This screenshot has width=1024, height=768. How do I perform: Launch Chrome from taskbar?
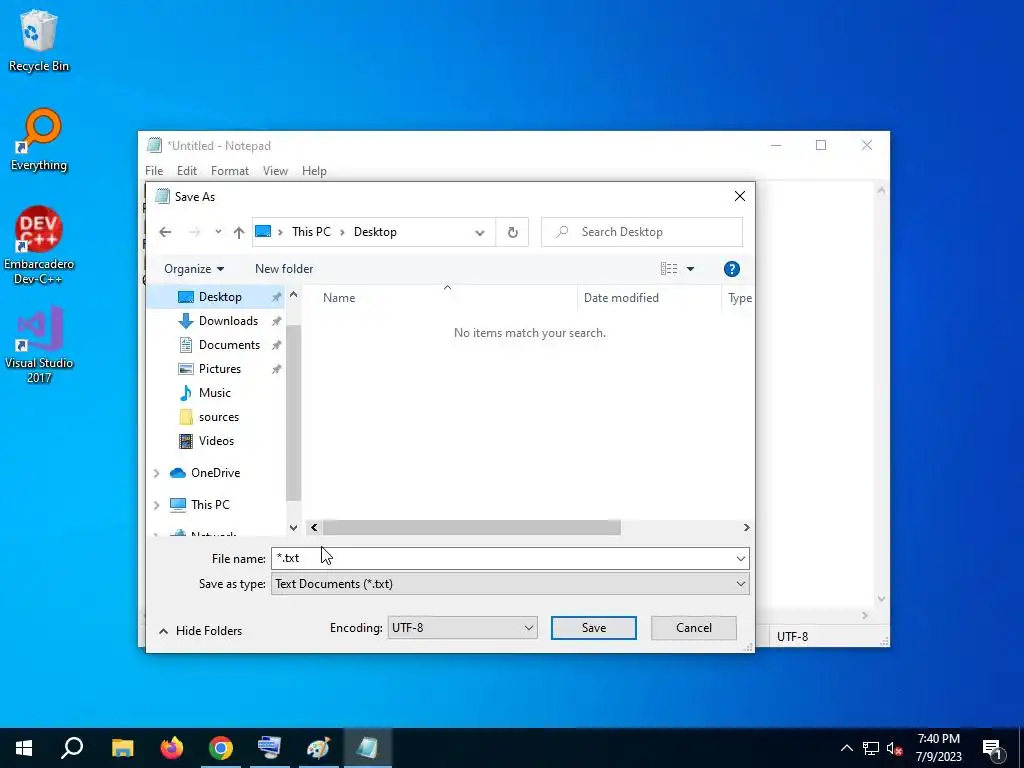pos(221,748)
